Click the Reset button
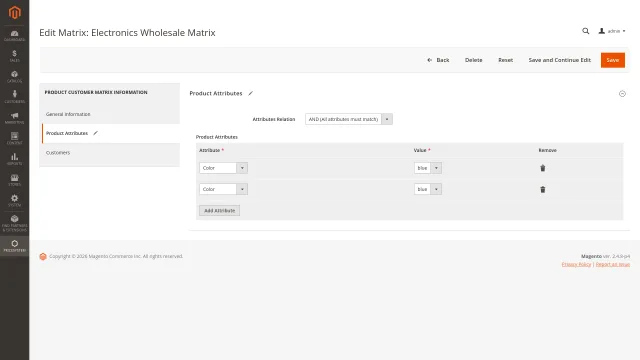The width and height of the screenshot is (640, 360). click(505, 60)
